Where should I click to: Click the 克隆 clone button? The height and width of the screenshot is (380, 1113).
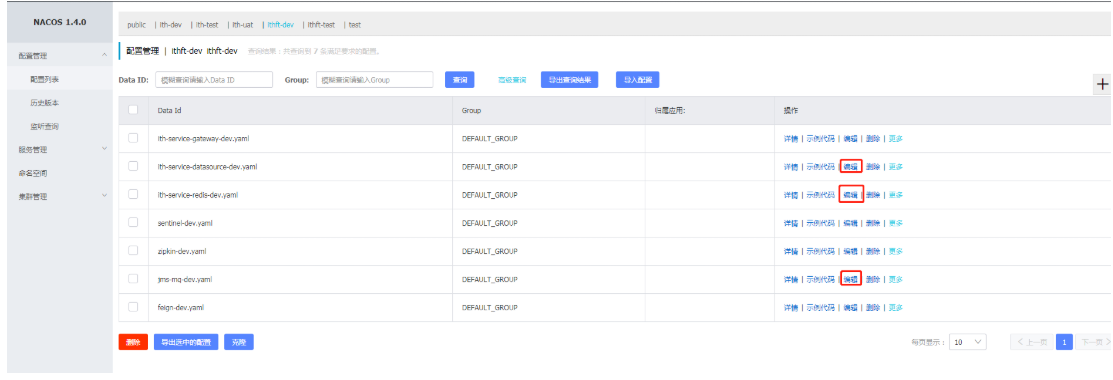pyautogui.click(x=238, y=342)
